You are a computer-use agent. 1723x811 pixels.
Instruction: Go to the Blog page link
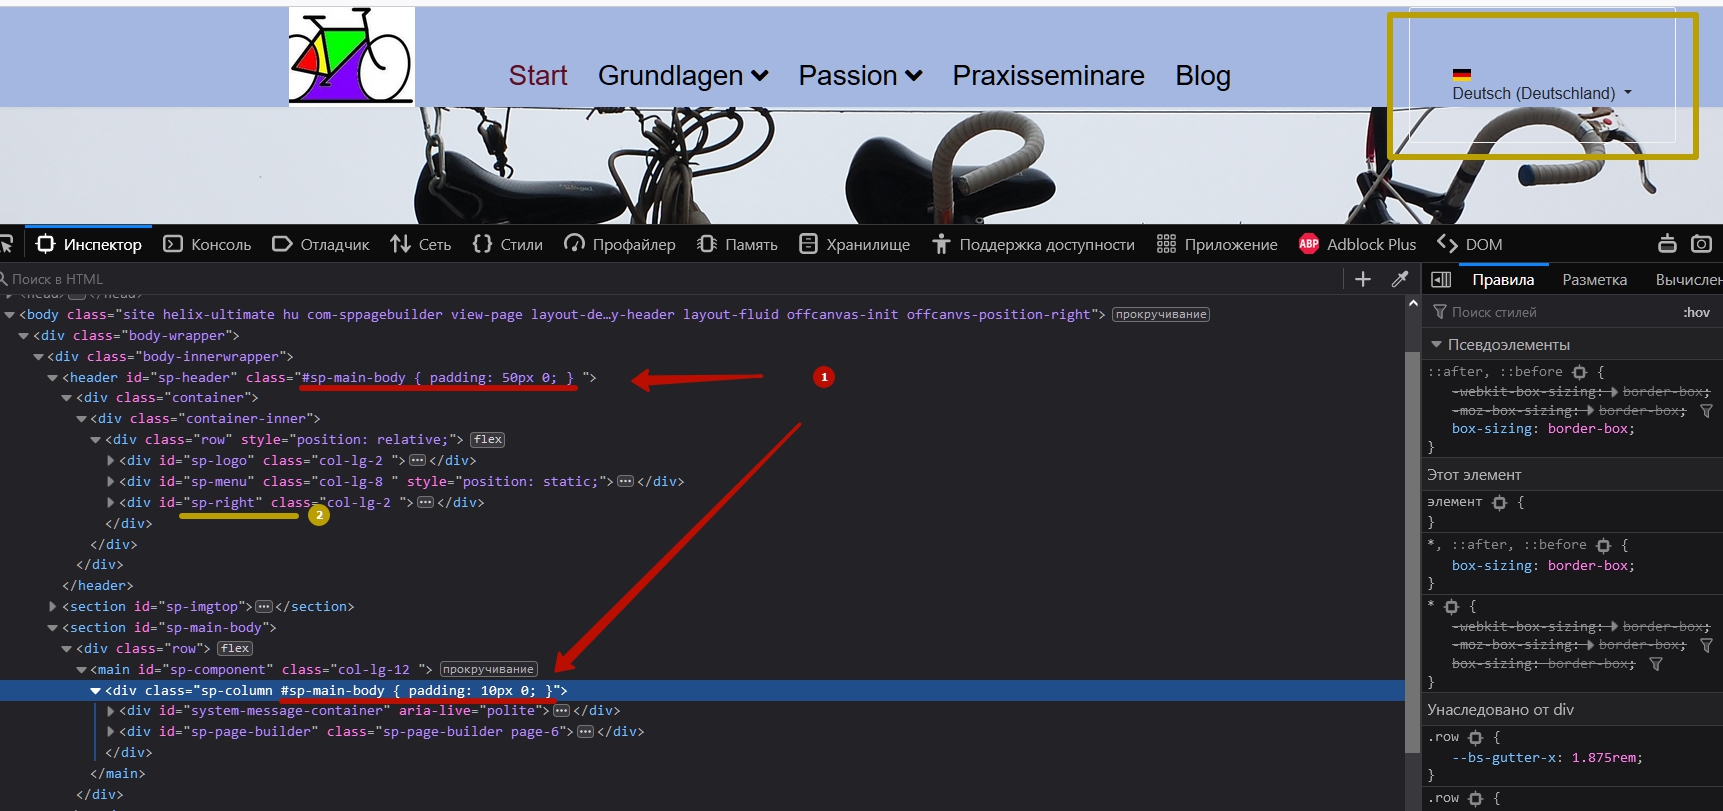(1202, 76)
